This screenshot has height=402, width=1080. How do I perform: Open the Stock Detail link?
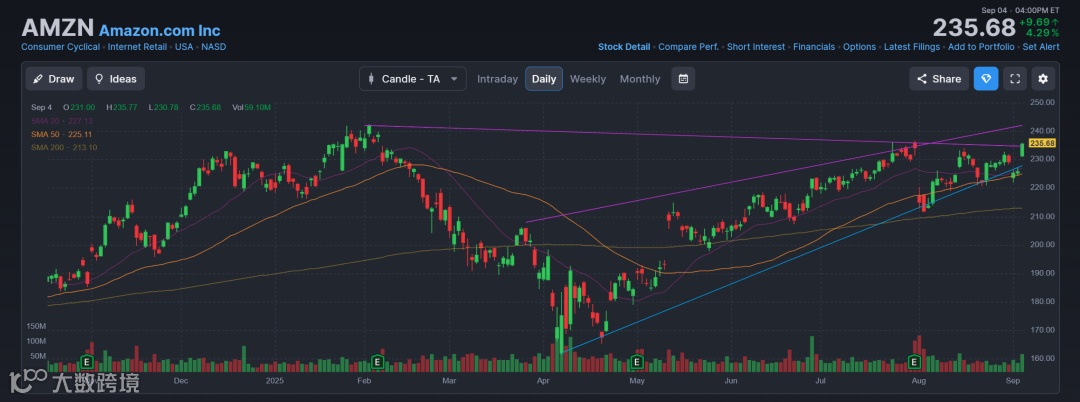pos(623,47)
